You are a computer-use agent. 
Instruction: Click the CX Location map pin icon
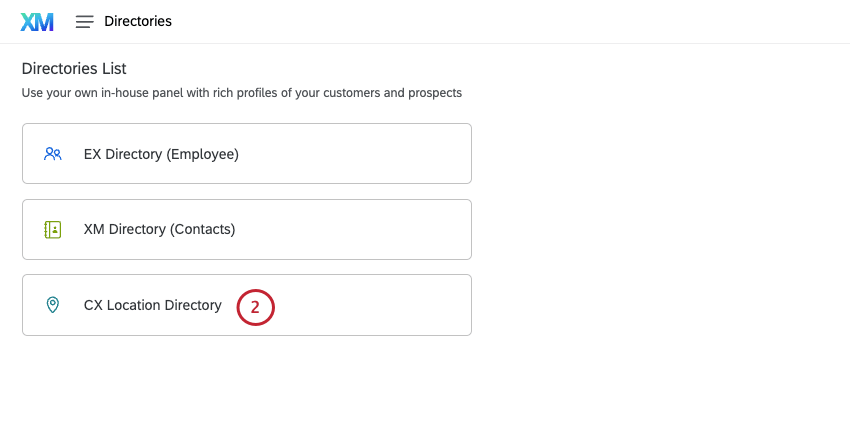53,305
